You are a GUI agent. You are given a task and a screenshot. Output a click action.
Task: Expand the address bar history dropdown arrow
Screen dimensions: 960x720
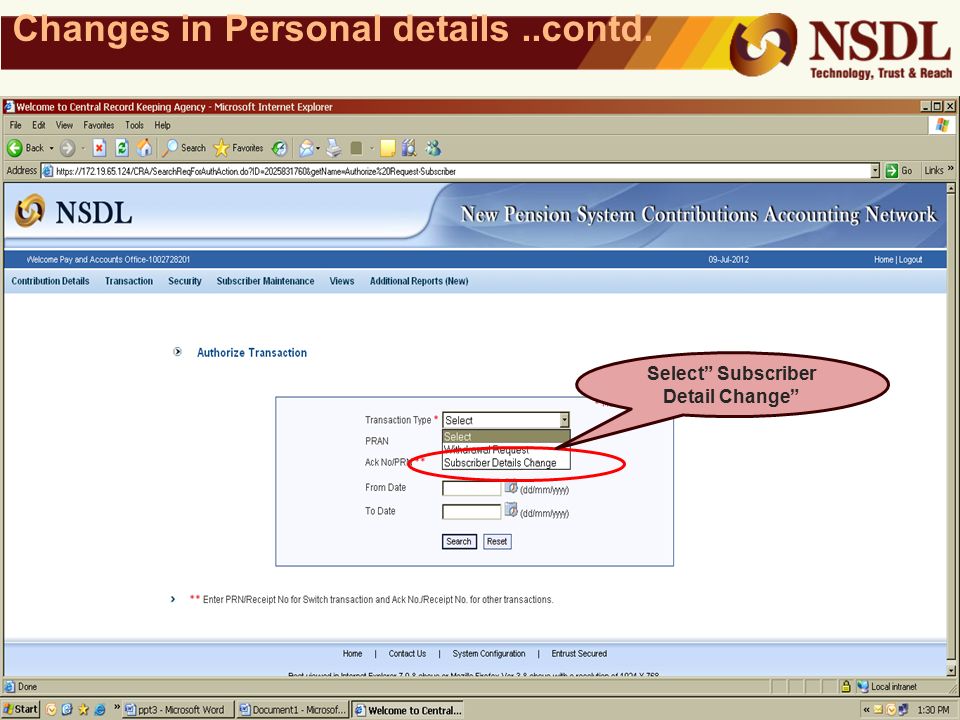tap(875, 171)
